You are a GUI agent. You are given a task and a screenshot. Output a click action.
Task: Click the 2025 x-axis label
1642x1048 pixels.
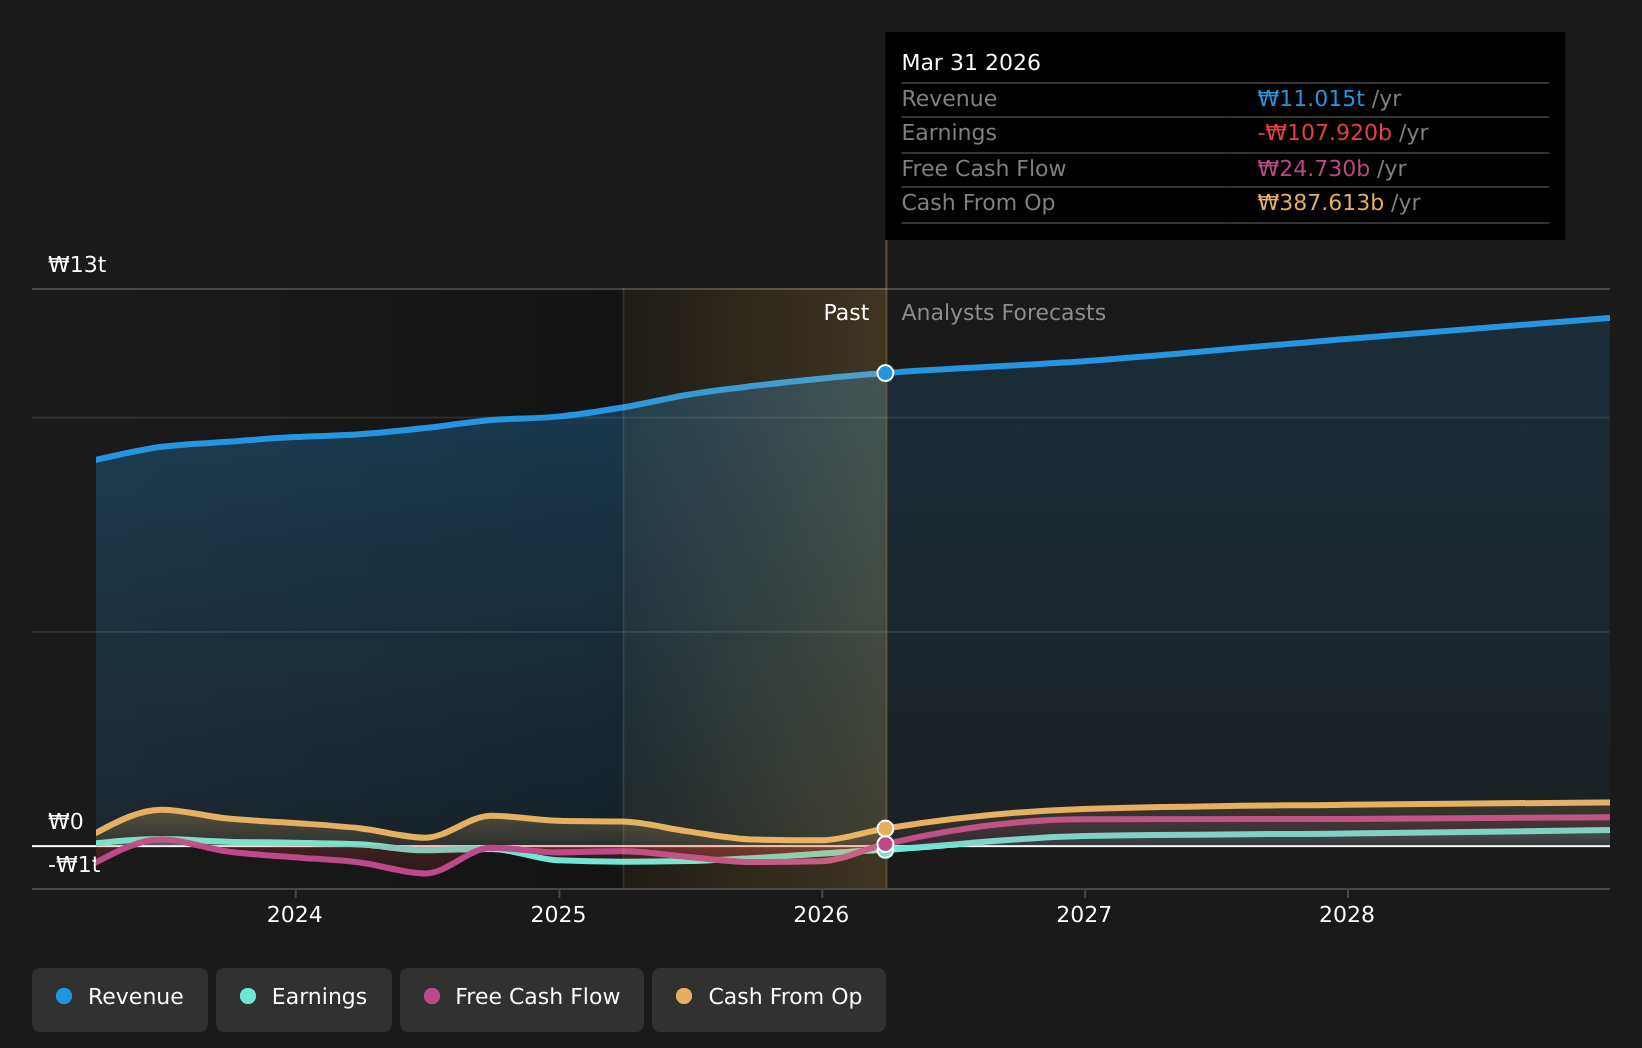[558, 915]
